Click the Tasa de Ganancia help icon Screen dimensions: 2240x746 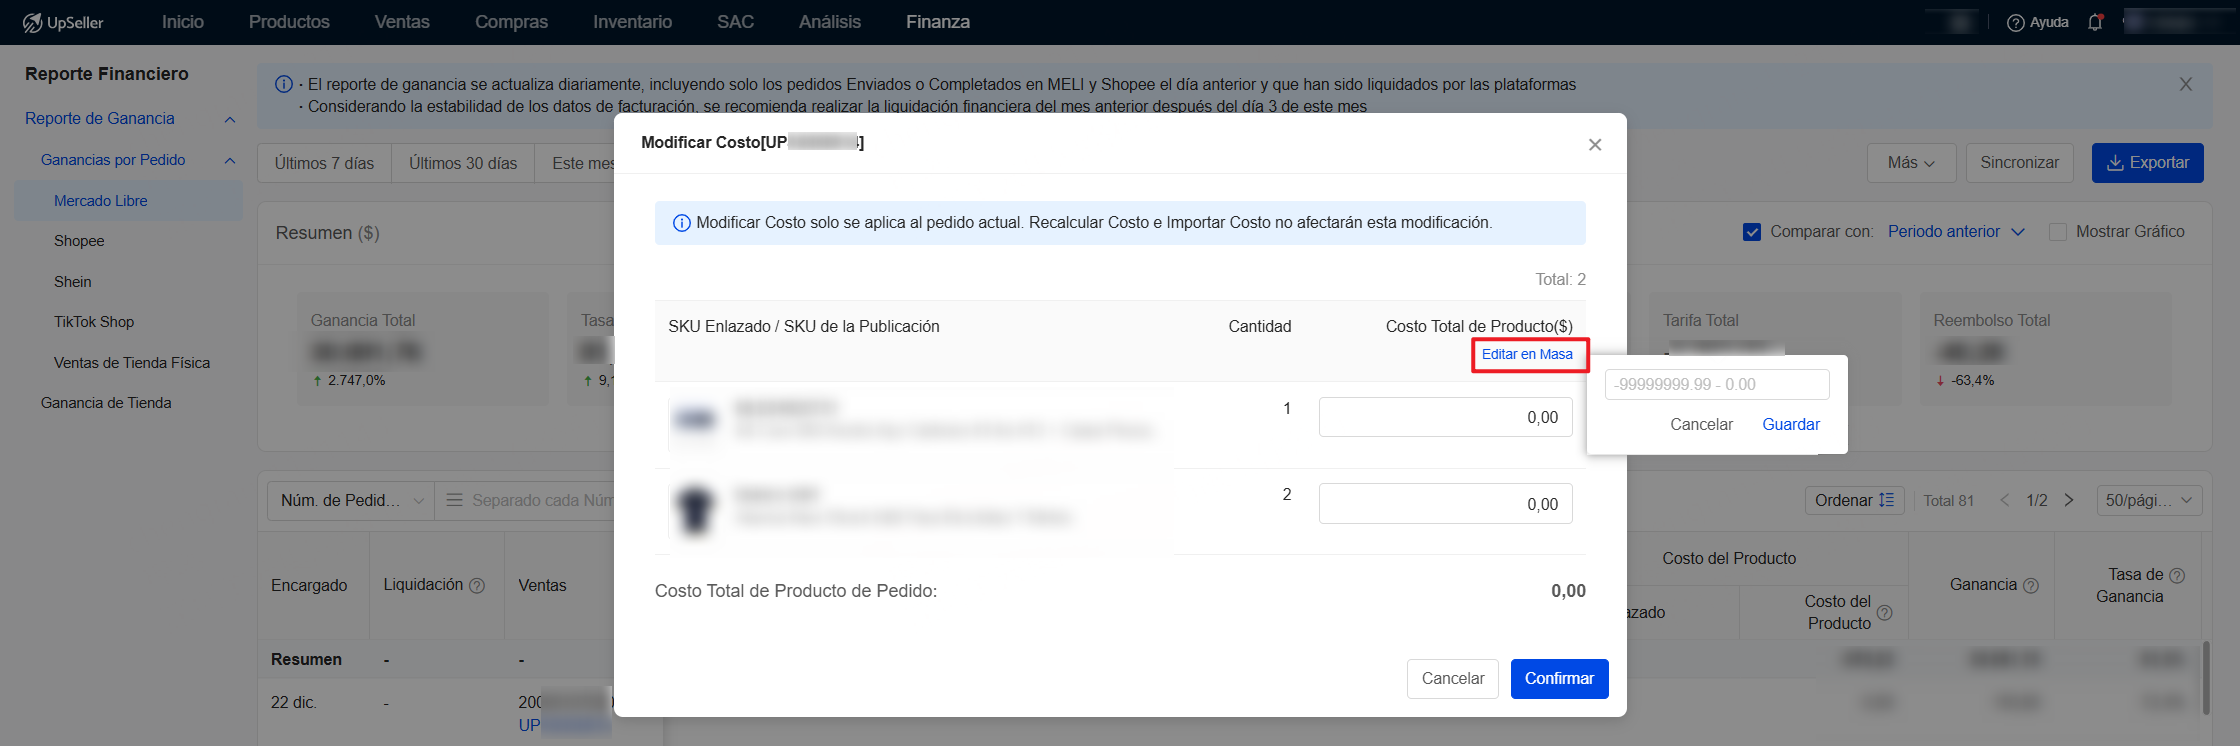(2177, 575)
